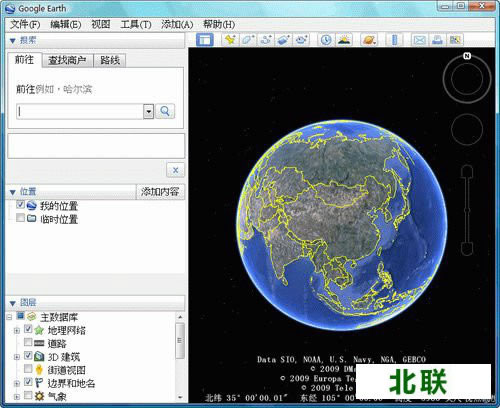Image resolution: width=500 pixels, height=408 pixels.
Task: Click the 道路 road icon
Action: 39,343
